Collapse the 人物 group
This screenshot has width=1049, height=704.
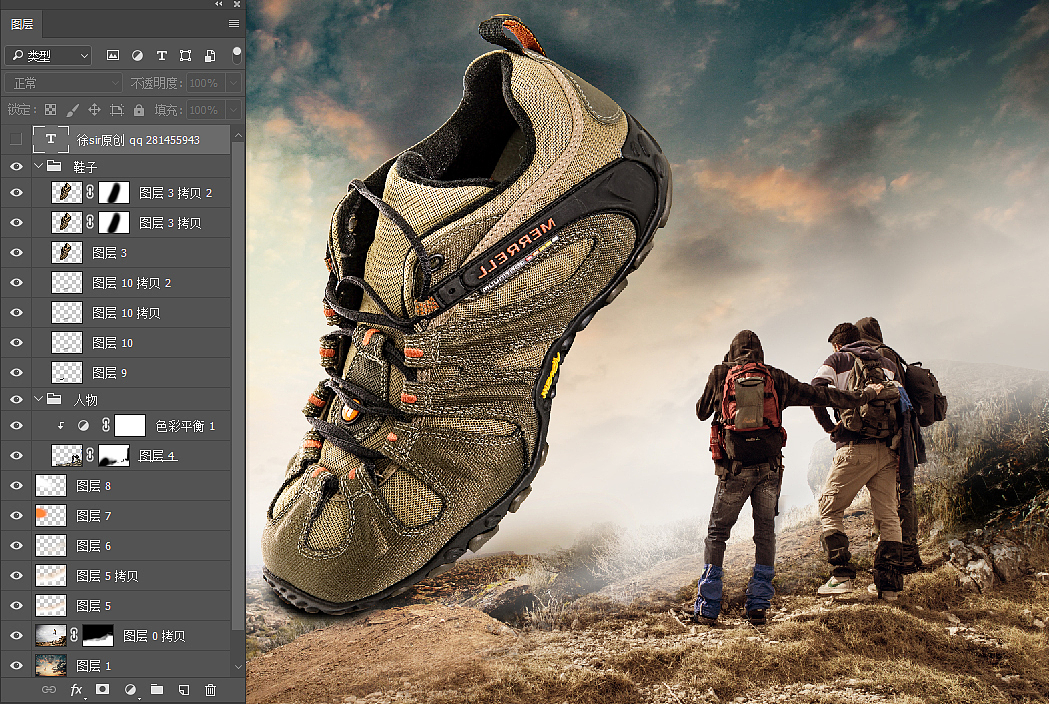point(38,400)
